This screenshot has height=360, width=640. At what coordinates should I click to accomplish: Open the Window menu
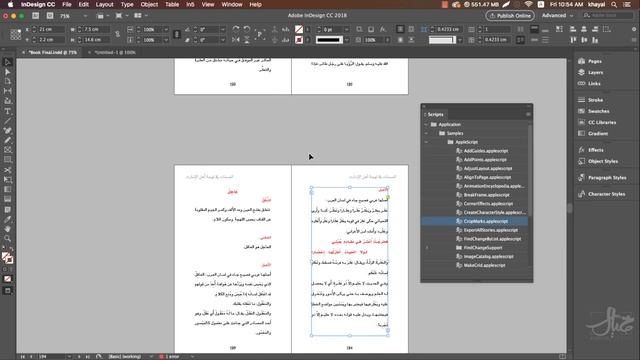click(231, 4)
